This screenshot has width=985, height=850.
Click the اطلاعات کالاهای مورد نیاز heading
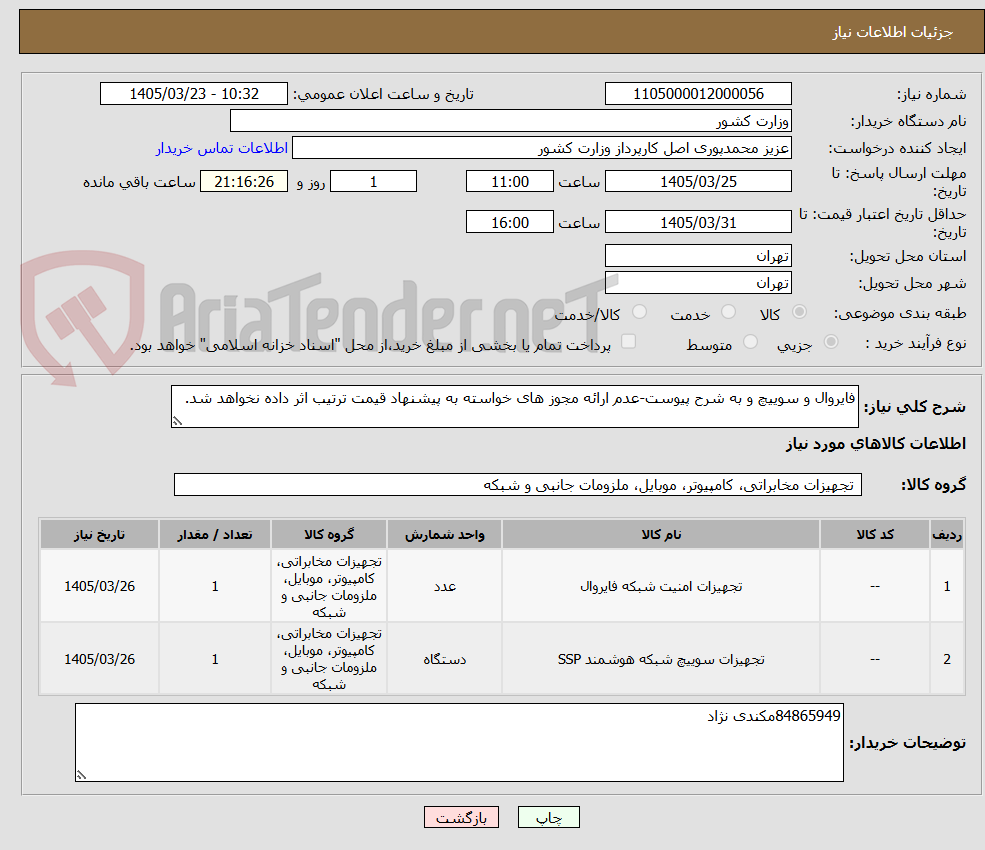point(876,444)
